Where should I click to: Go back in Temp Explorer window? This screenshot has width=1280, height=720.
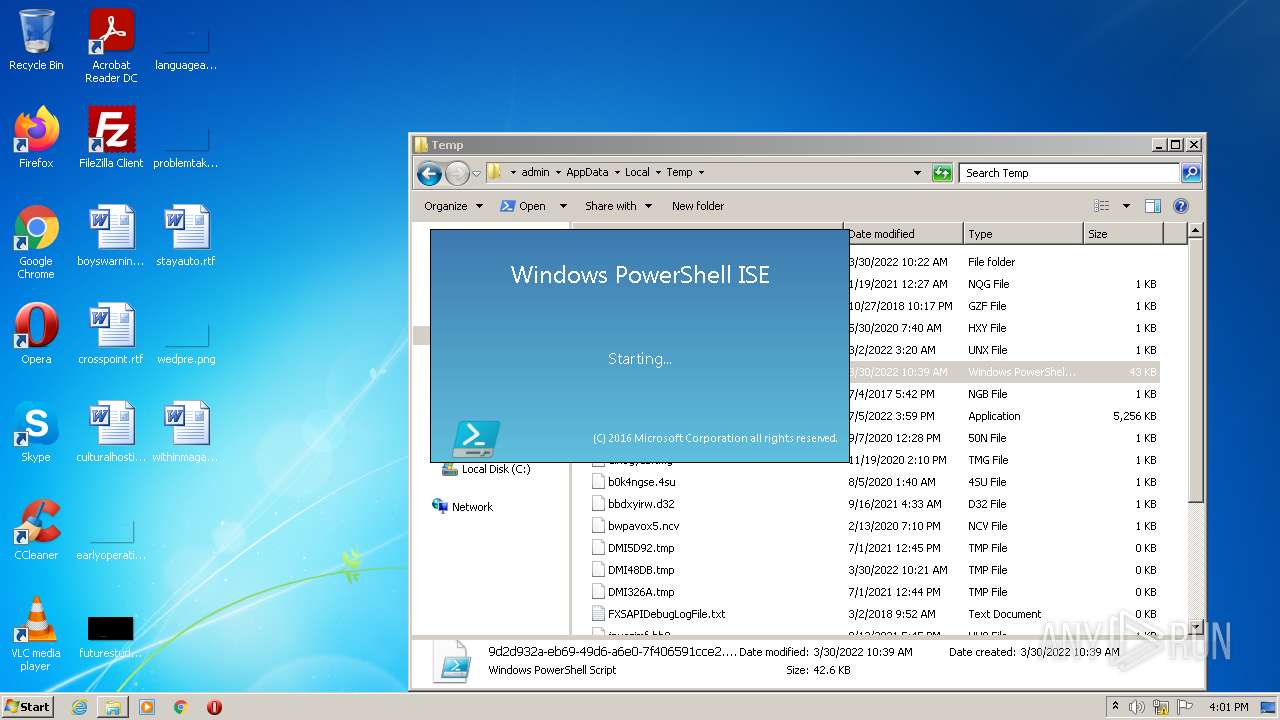(430, 173)
